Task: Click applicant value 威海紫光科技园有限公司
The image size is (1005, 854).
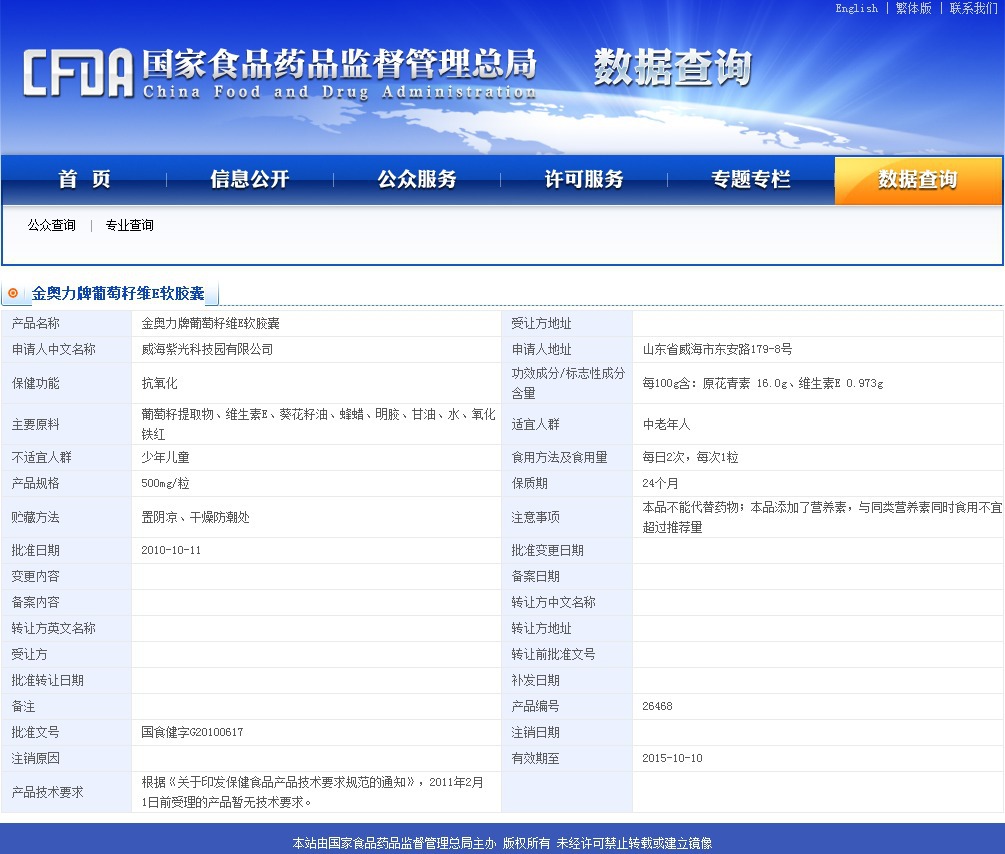Action: [207, 349]
